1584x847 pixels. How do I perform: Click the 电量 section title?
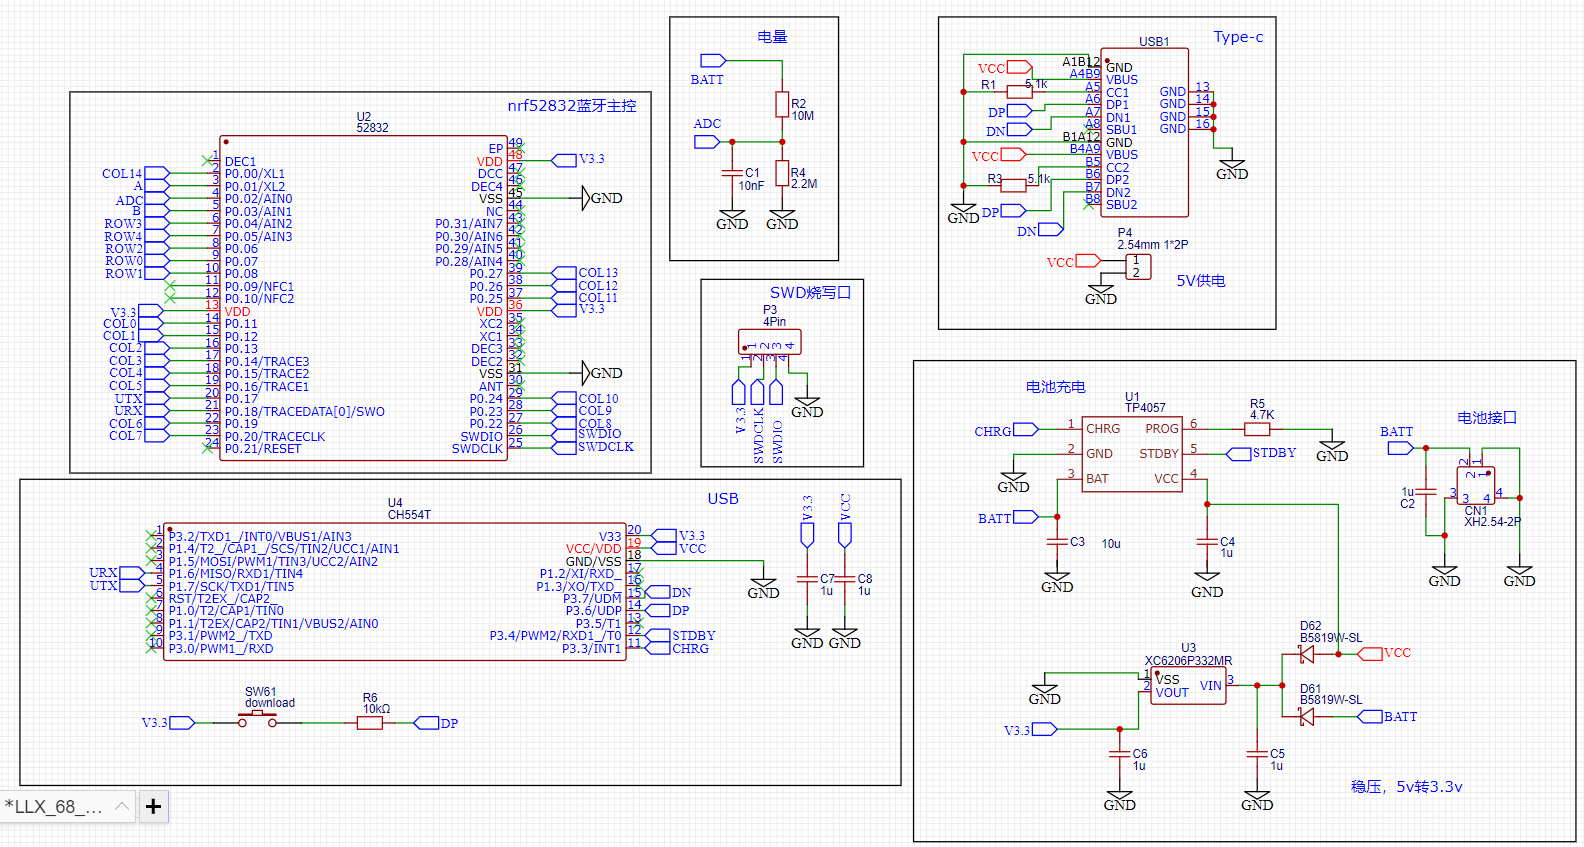pos(772,37)
